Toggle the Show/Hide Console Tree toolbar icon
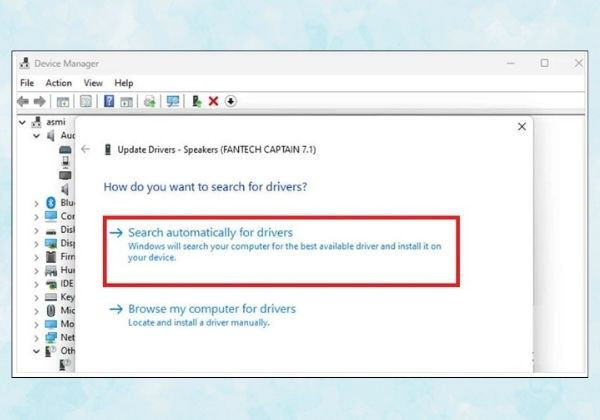The image size is (600, 420). click(63, 102)
